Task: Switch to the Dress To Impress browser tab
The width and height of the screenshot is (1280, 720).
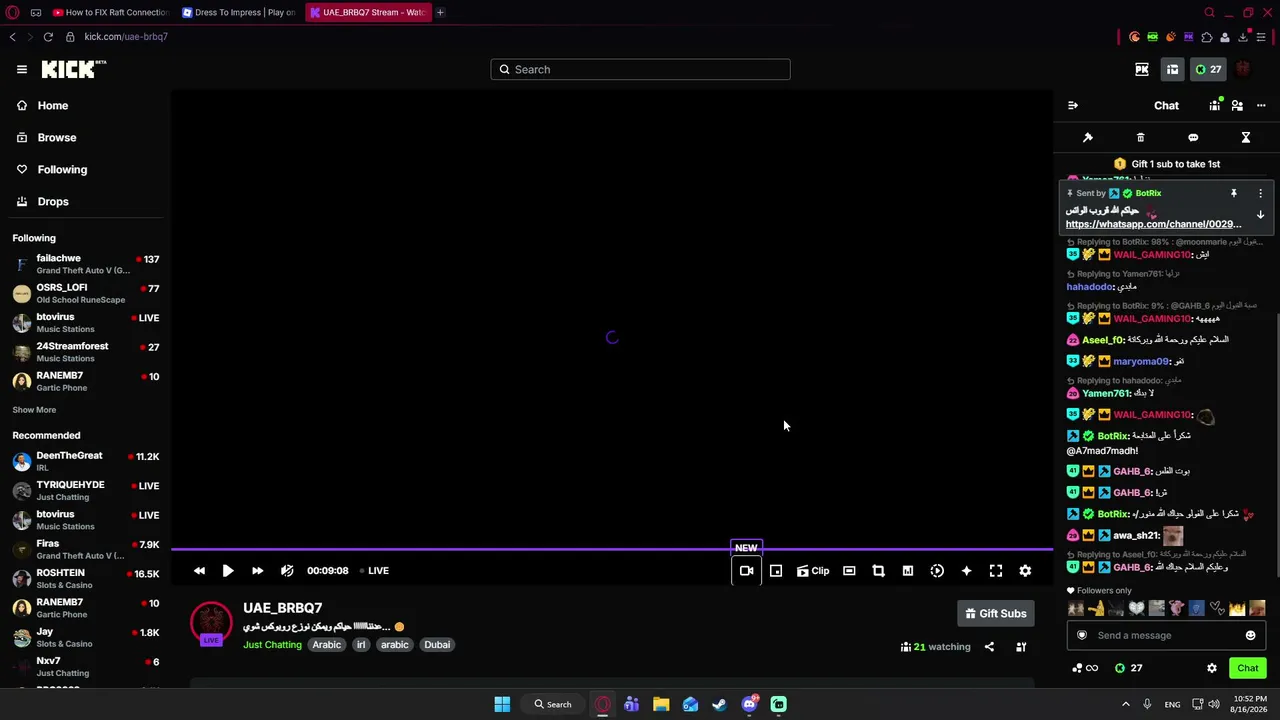Action: point(240,12)
